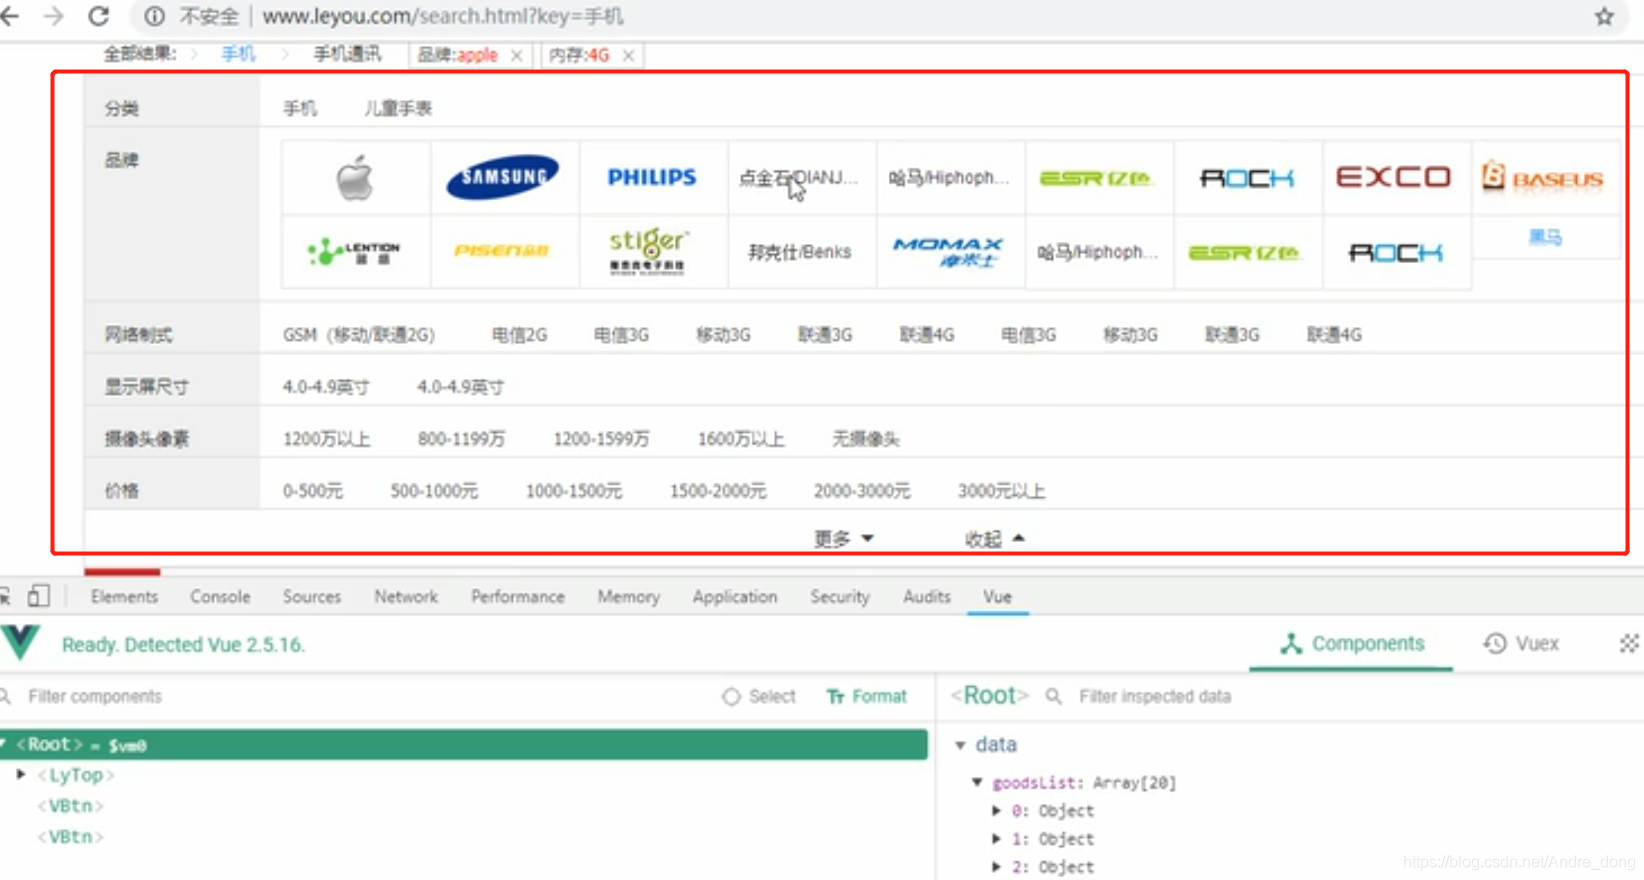Filter price 0-500元
The height and width of the screenshot is (880, 1644).
point(313,490)
